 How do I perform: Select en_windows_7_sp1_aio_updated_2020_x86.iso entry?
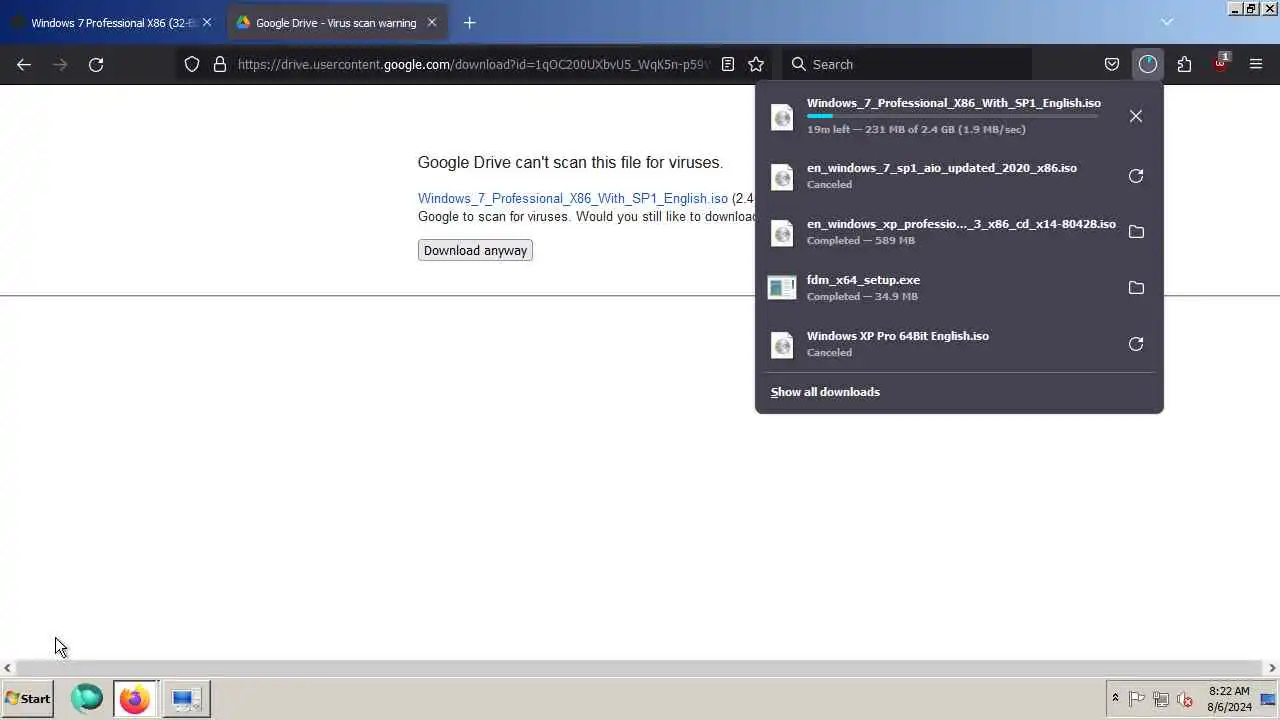pyautogui.click(x=940, y=176)
